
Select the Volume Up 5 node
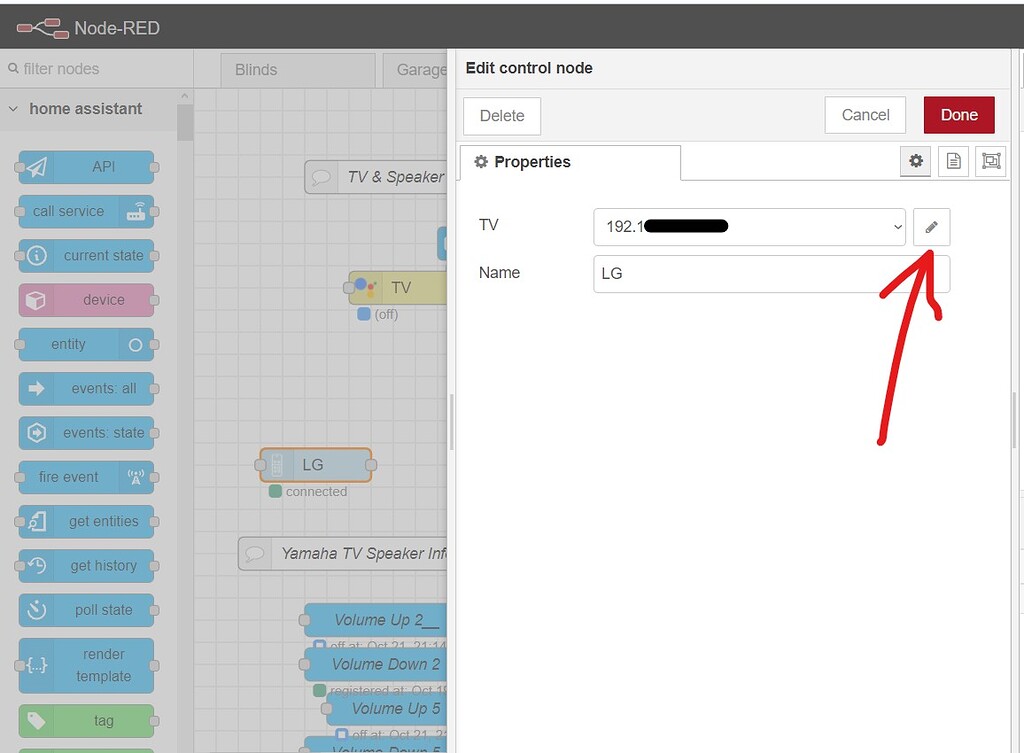(387, 709)
